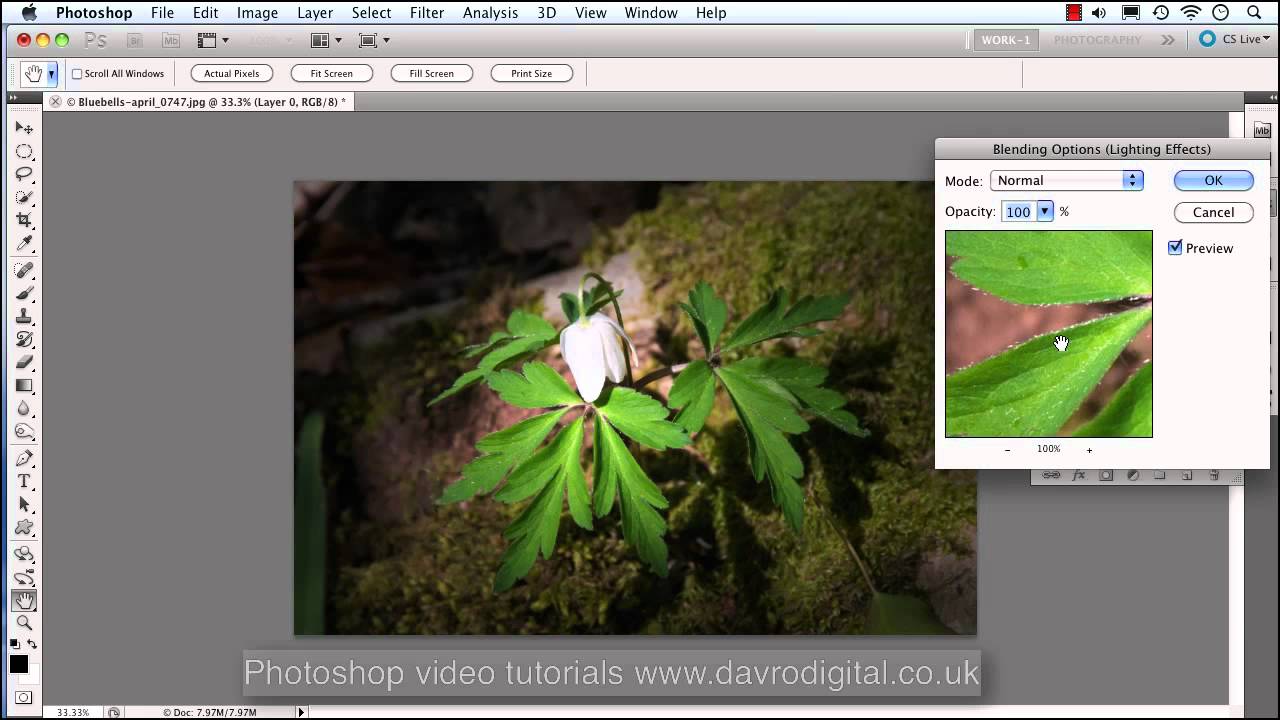Select the Move tool
This screenshot has width=1280, height=720.
click(24, 128)
